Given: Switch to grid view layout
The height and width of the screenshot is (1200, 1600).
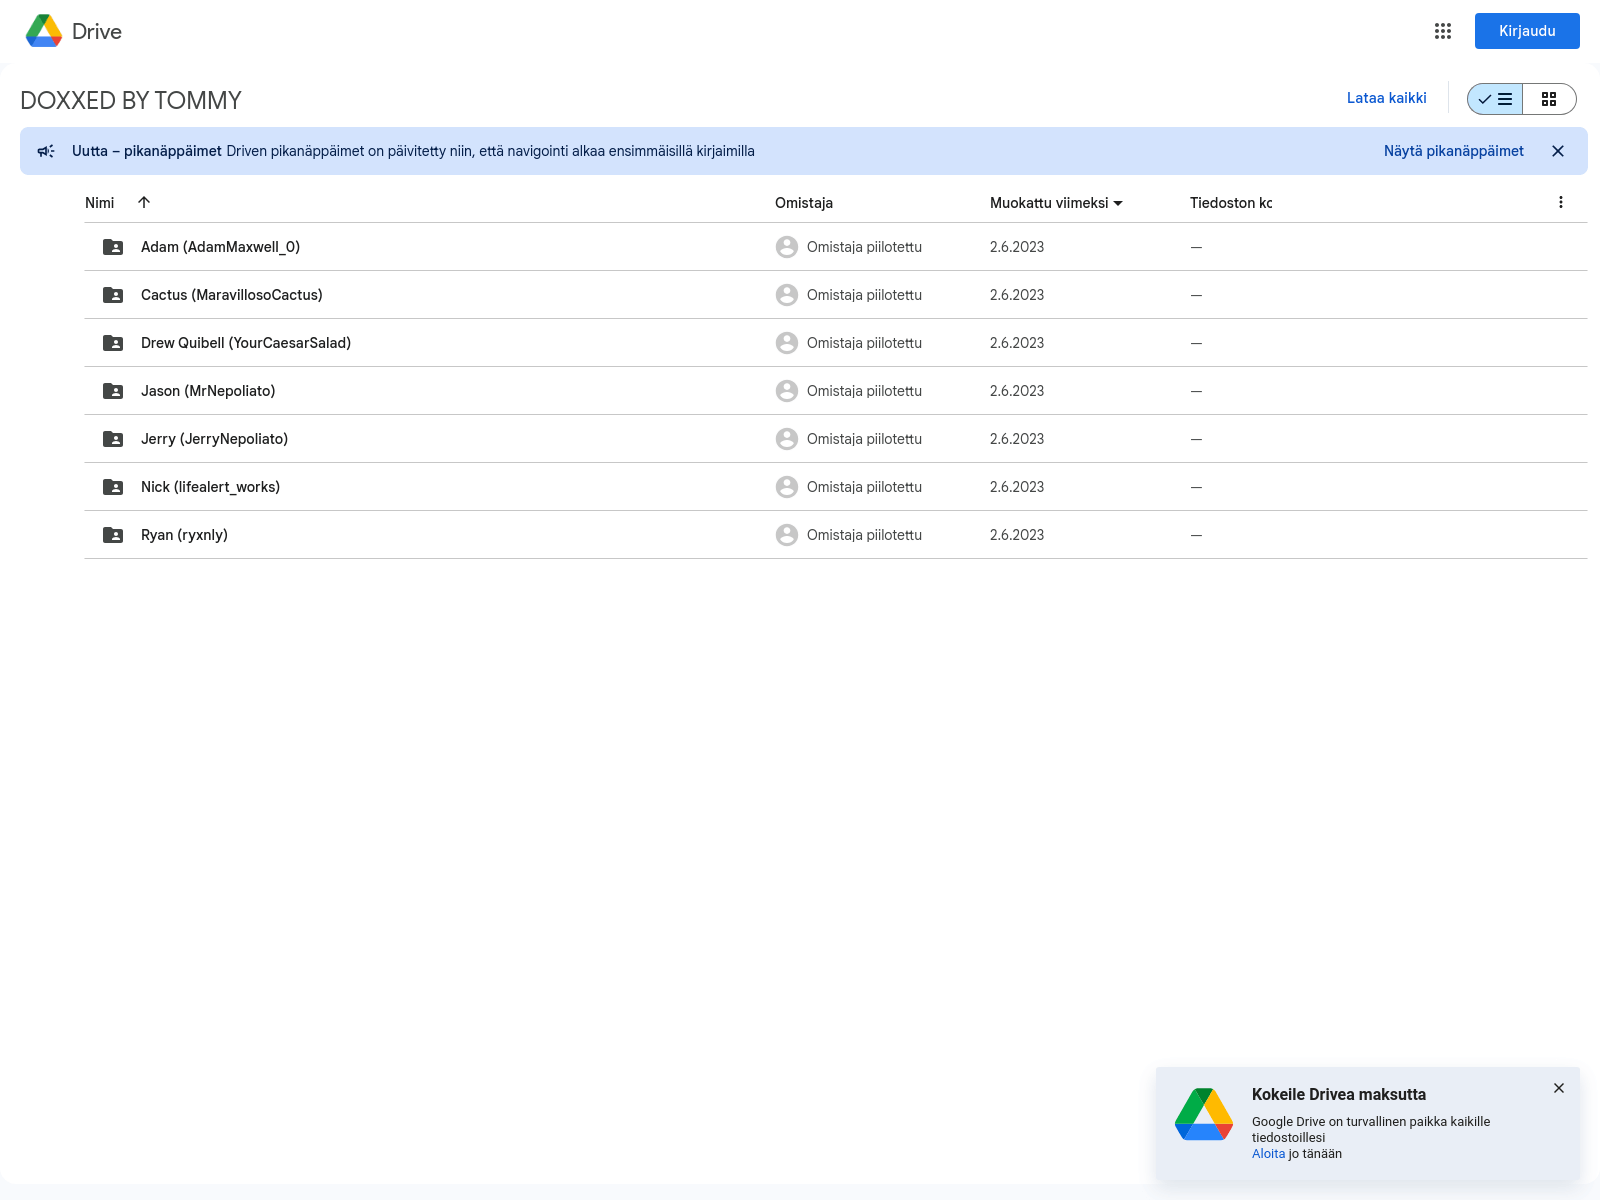Looking at the screenshot, I should pos(1549,99).
